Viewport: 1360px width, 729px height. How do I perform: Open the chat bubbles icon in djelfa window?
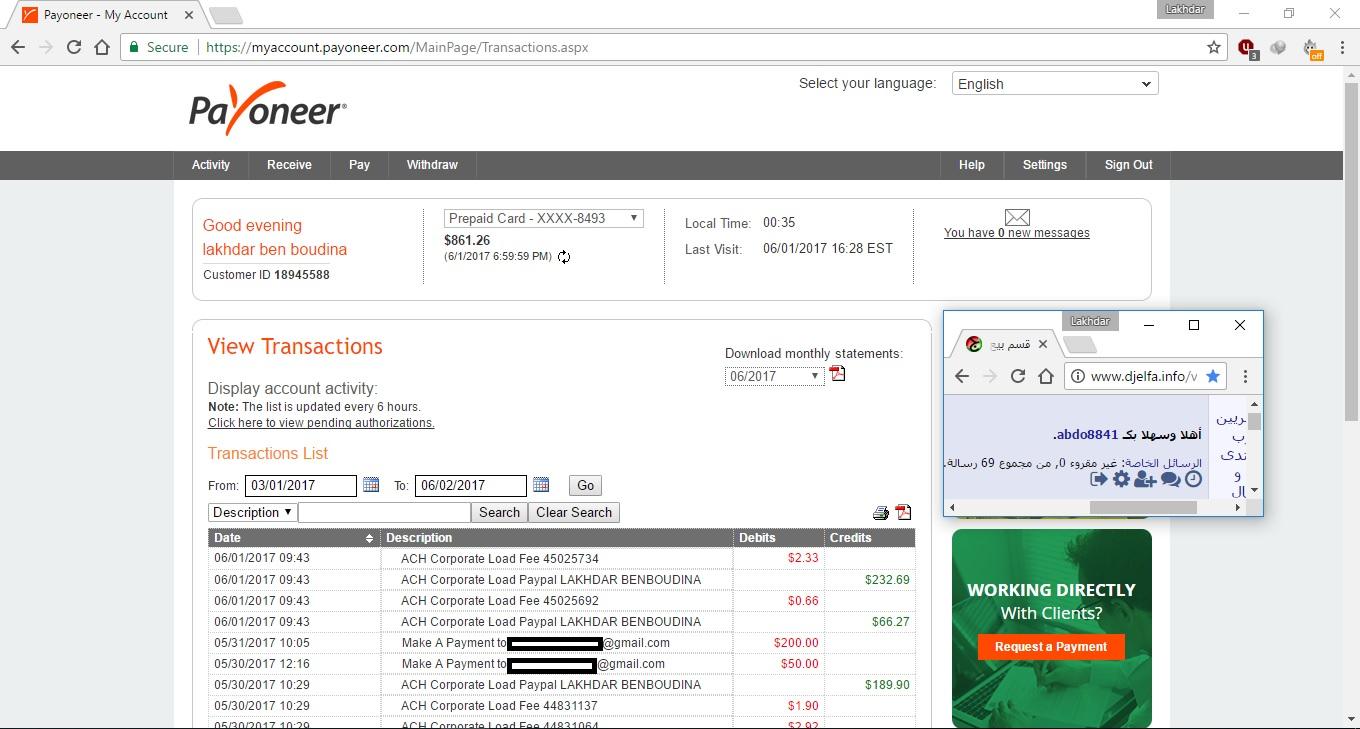[x=1170, y=479]
